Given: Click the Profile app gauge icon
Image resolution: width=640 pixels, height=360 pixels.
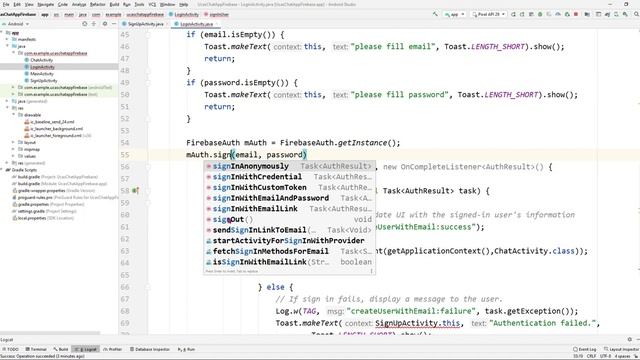Looking at the screenshot, I should [x=558, y=14].
